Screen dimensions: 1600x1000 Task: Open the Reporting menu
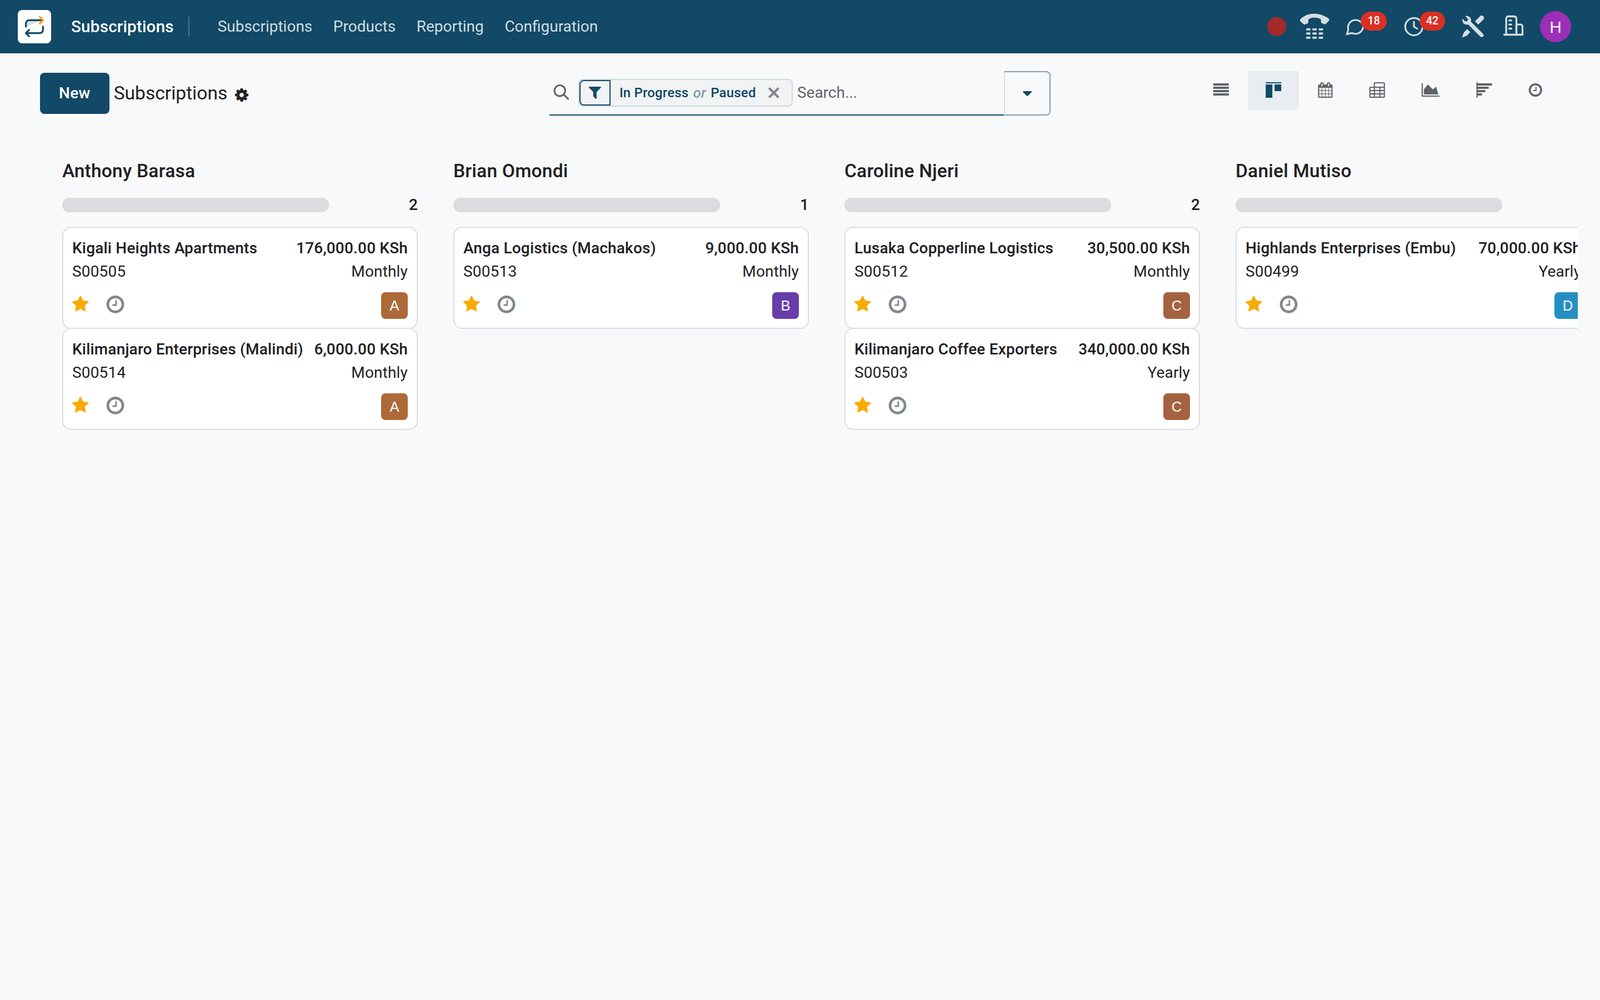point(450,26)
